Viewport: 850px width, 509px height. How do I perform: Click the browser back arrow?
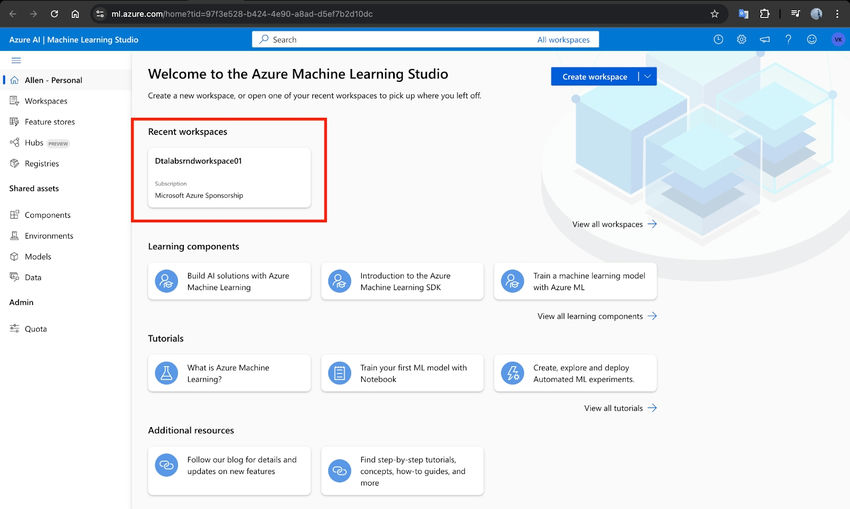pyautogui.click(x=12, y=14)
